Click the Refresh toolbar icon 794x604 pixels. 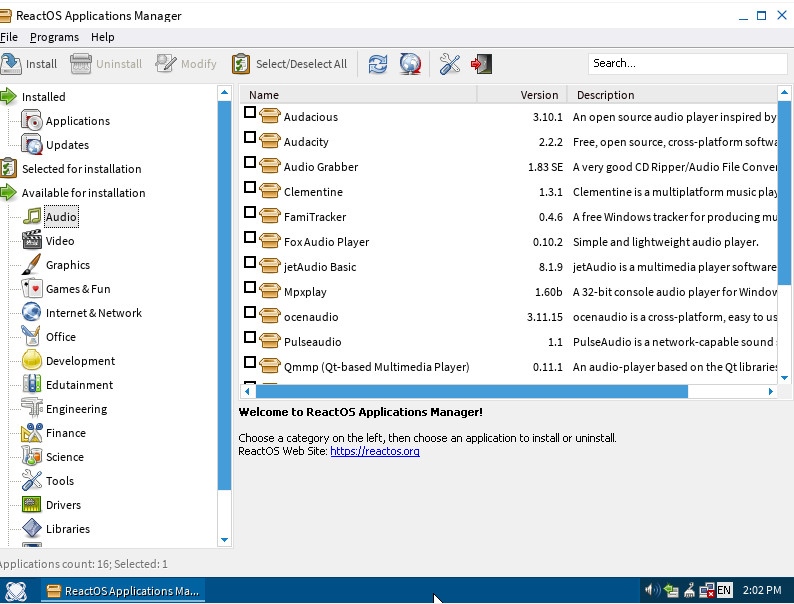tap(378, 64)
